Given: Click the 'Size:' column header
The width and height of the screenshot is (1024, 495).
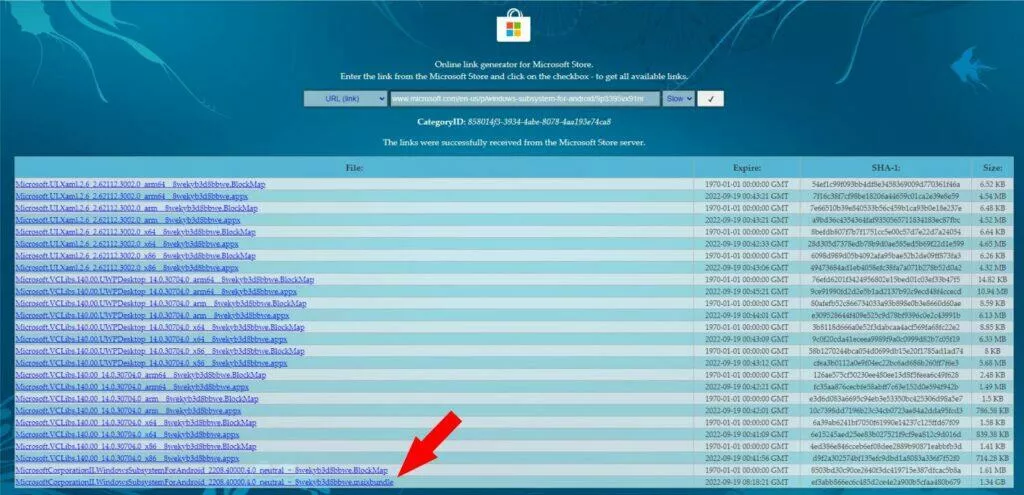Looking at the screenshot, I should 993,168.
